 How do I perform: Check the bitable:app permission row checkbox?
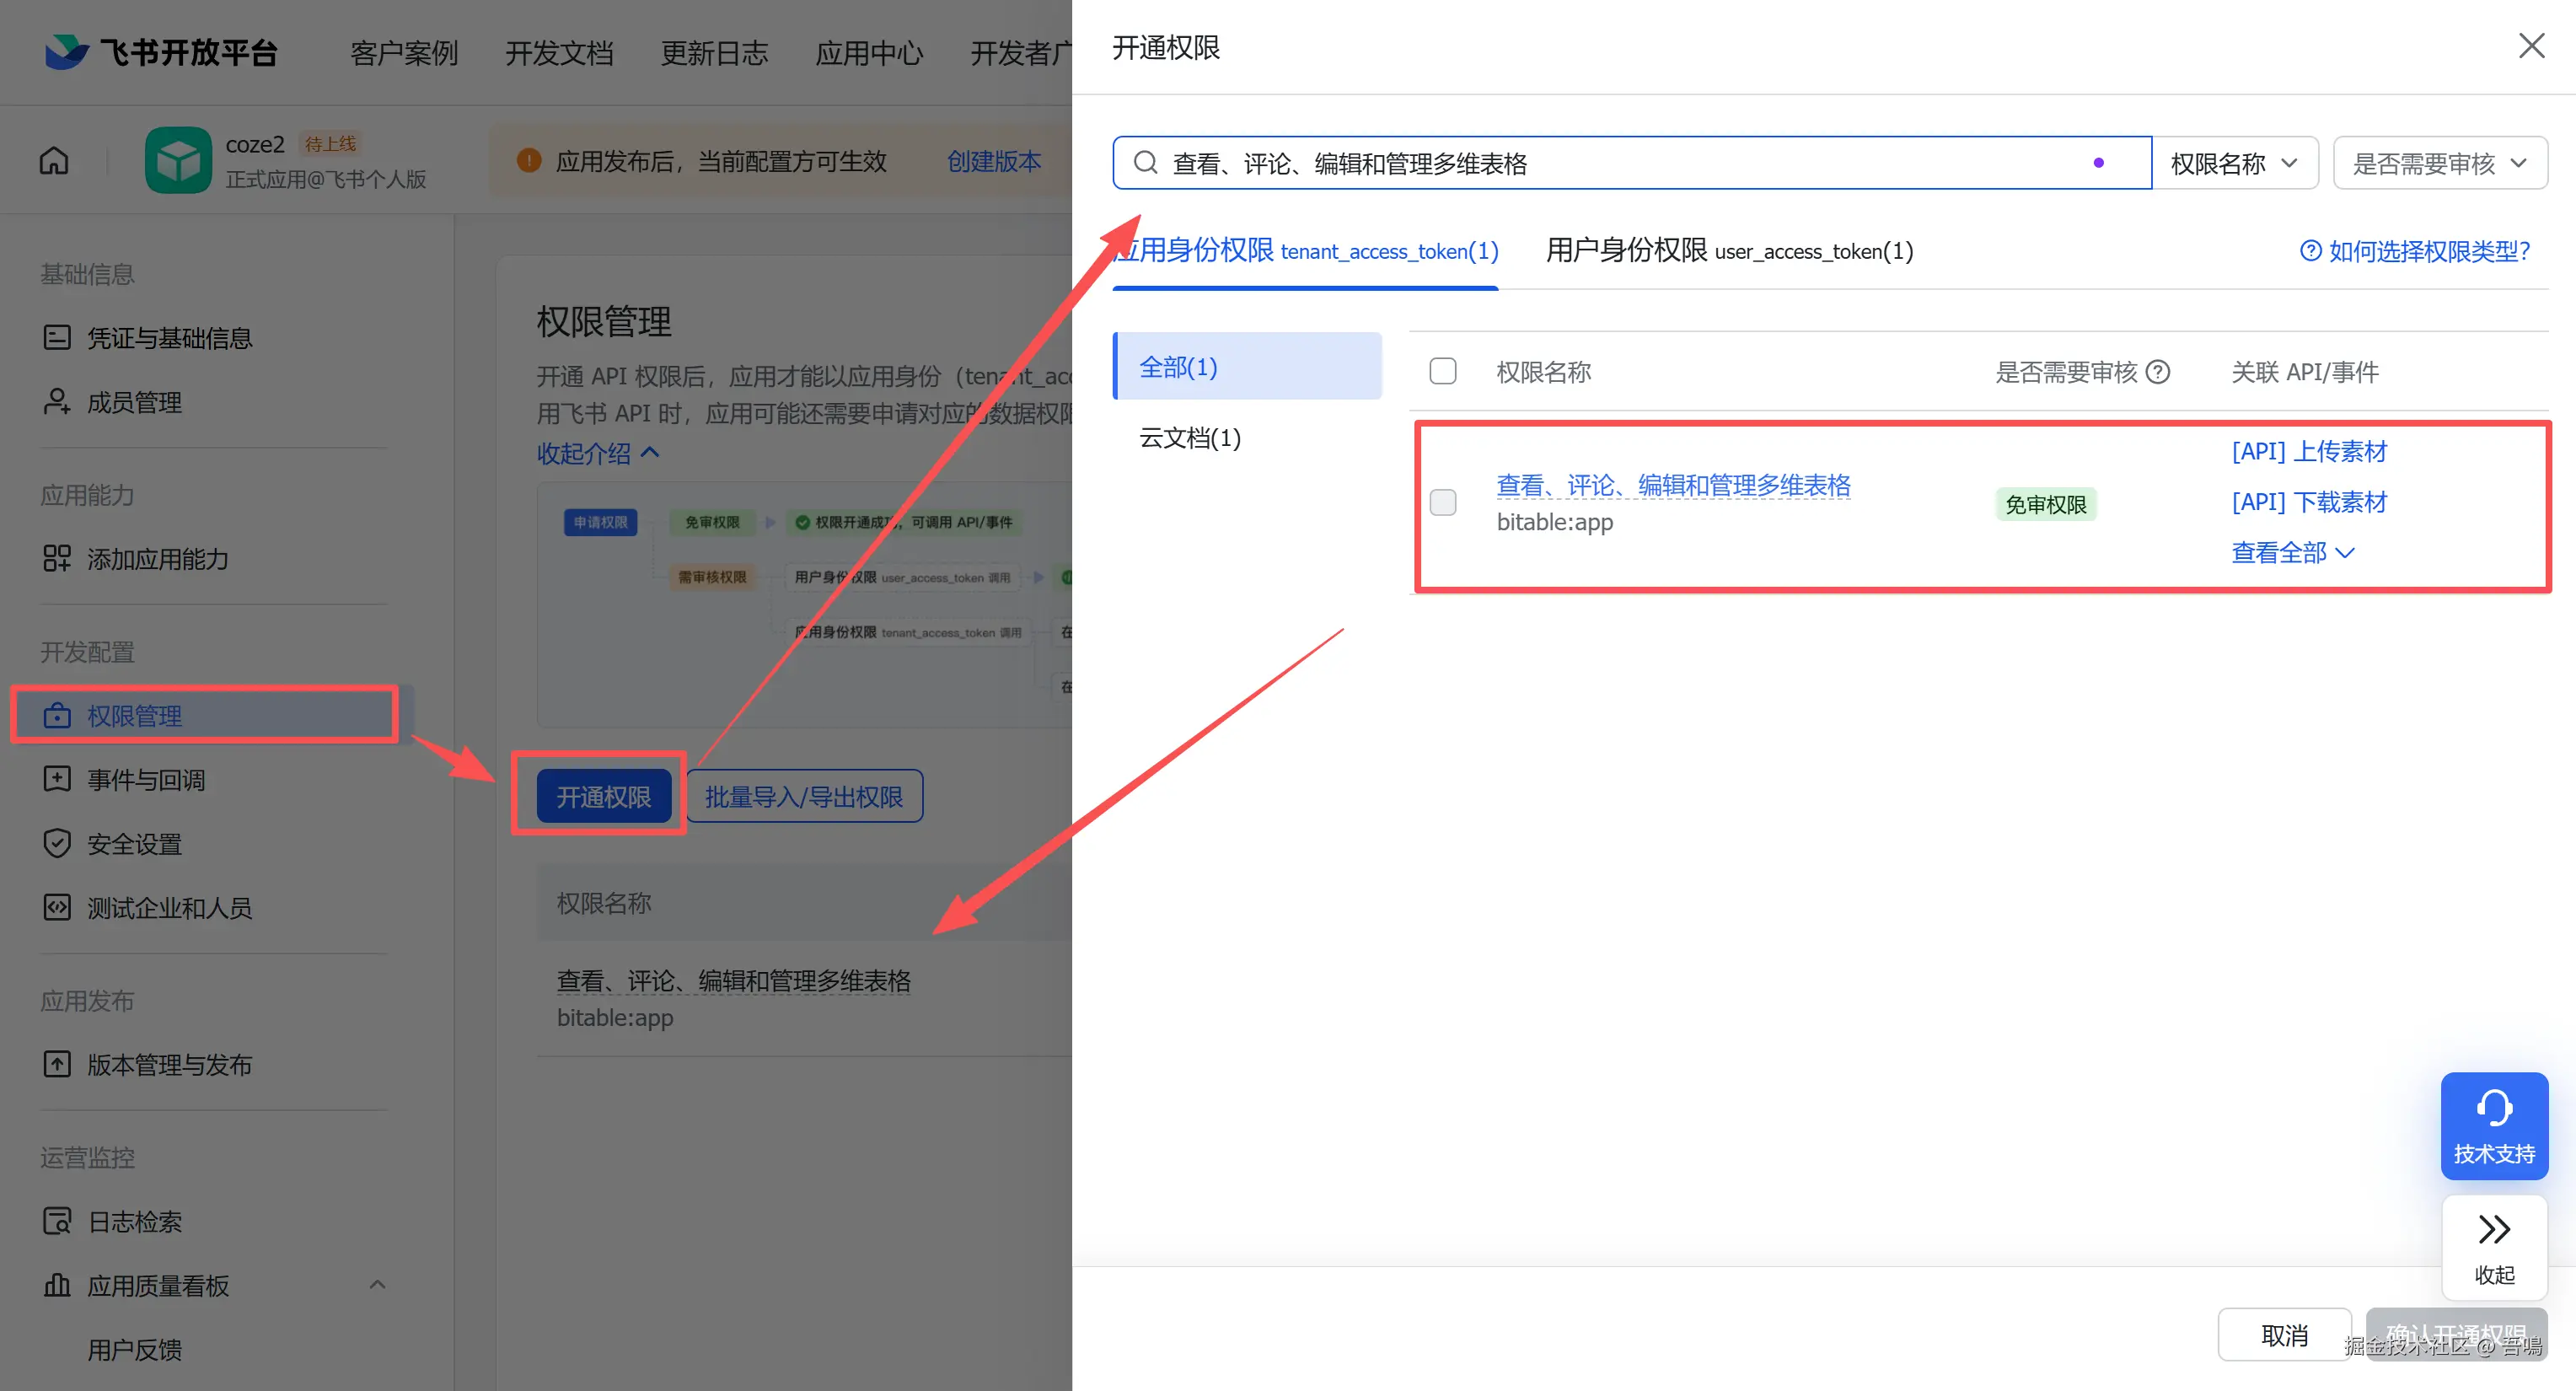[1442, 502]
